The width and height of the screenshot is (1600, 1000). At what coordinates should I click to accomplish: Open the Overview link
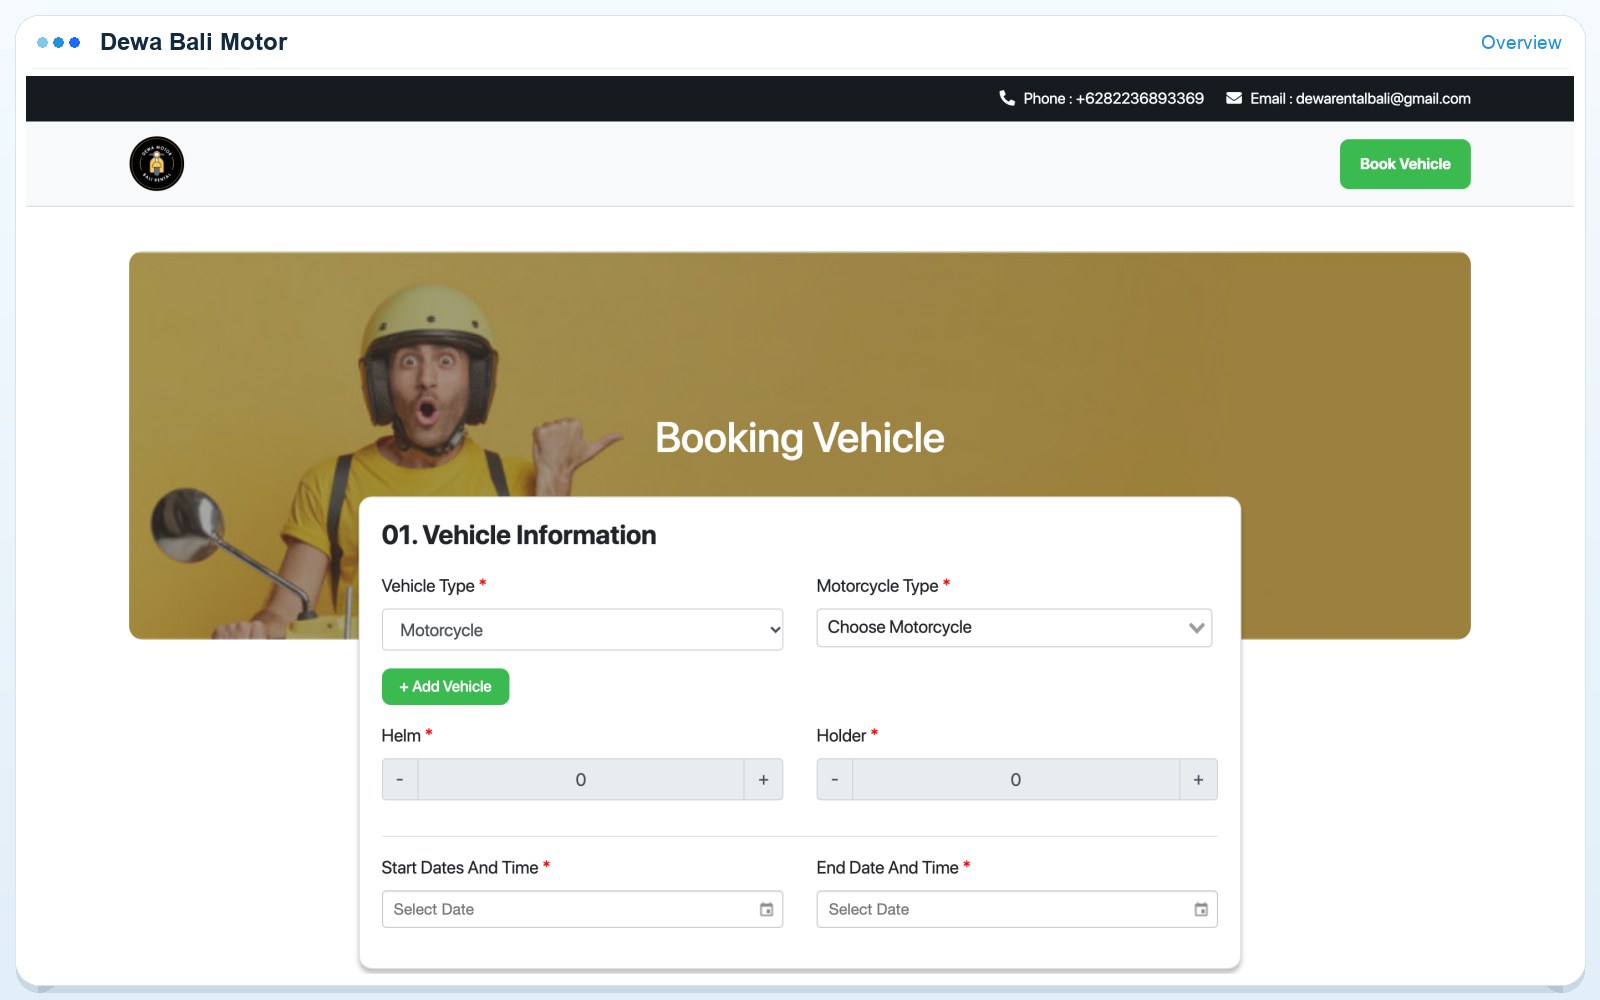coord(1520,42)
